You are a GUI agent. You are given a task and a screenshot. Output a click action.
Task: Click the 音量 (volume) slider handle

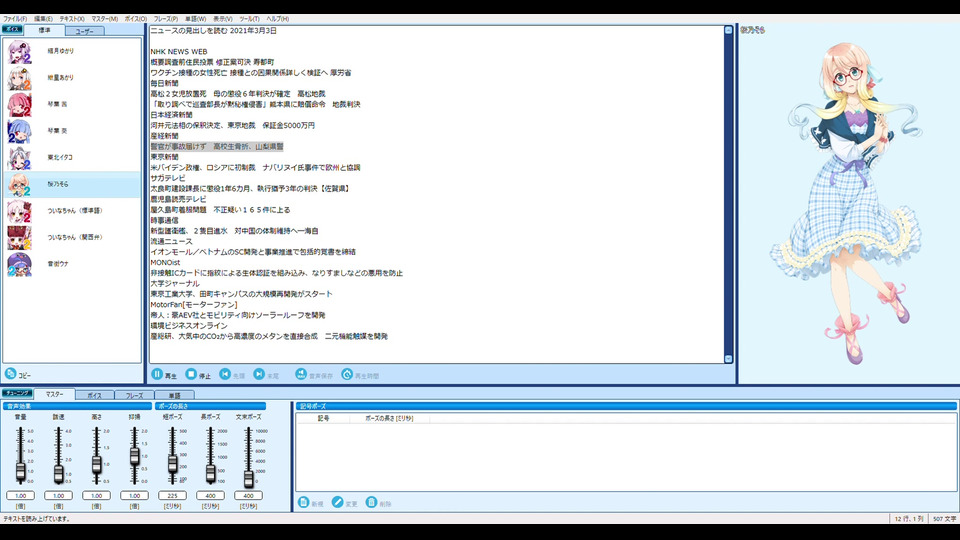20,471
